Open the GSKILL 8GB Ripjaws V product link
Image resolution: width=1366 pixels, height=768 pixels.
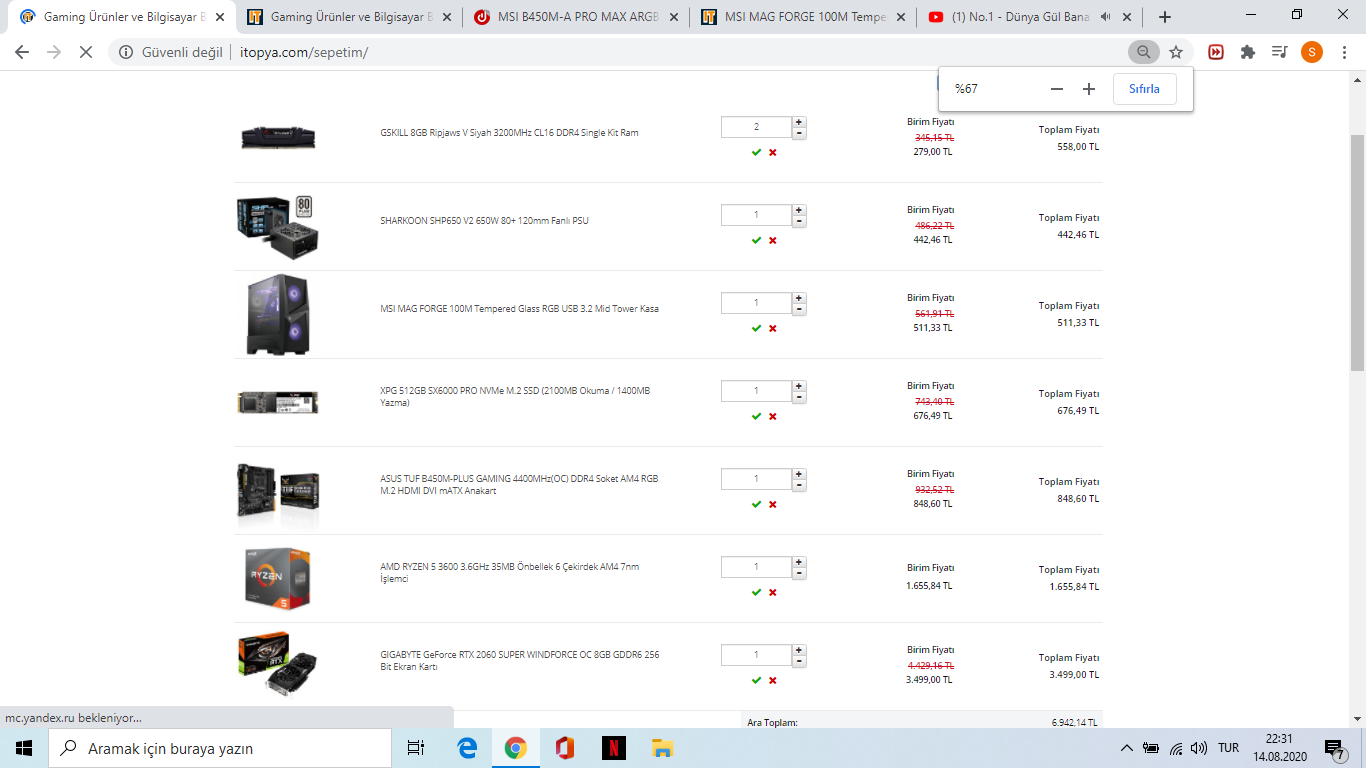[509, 133]
